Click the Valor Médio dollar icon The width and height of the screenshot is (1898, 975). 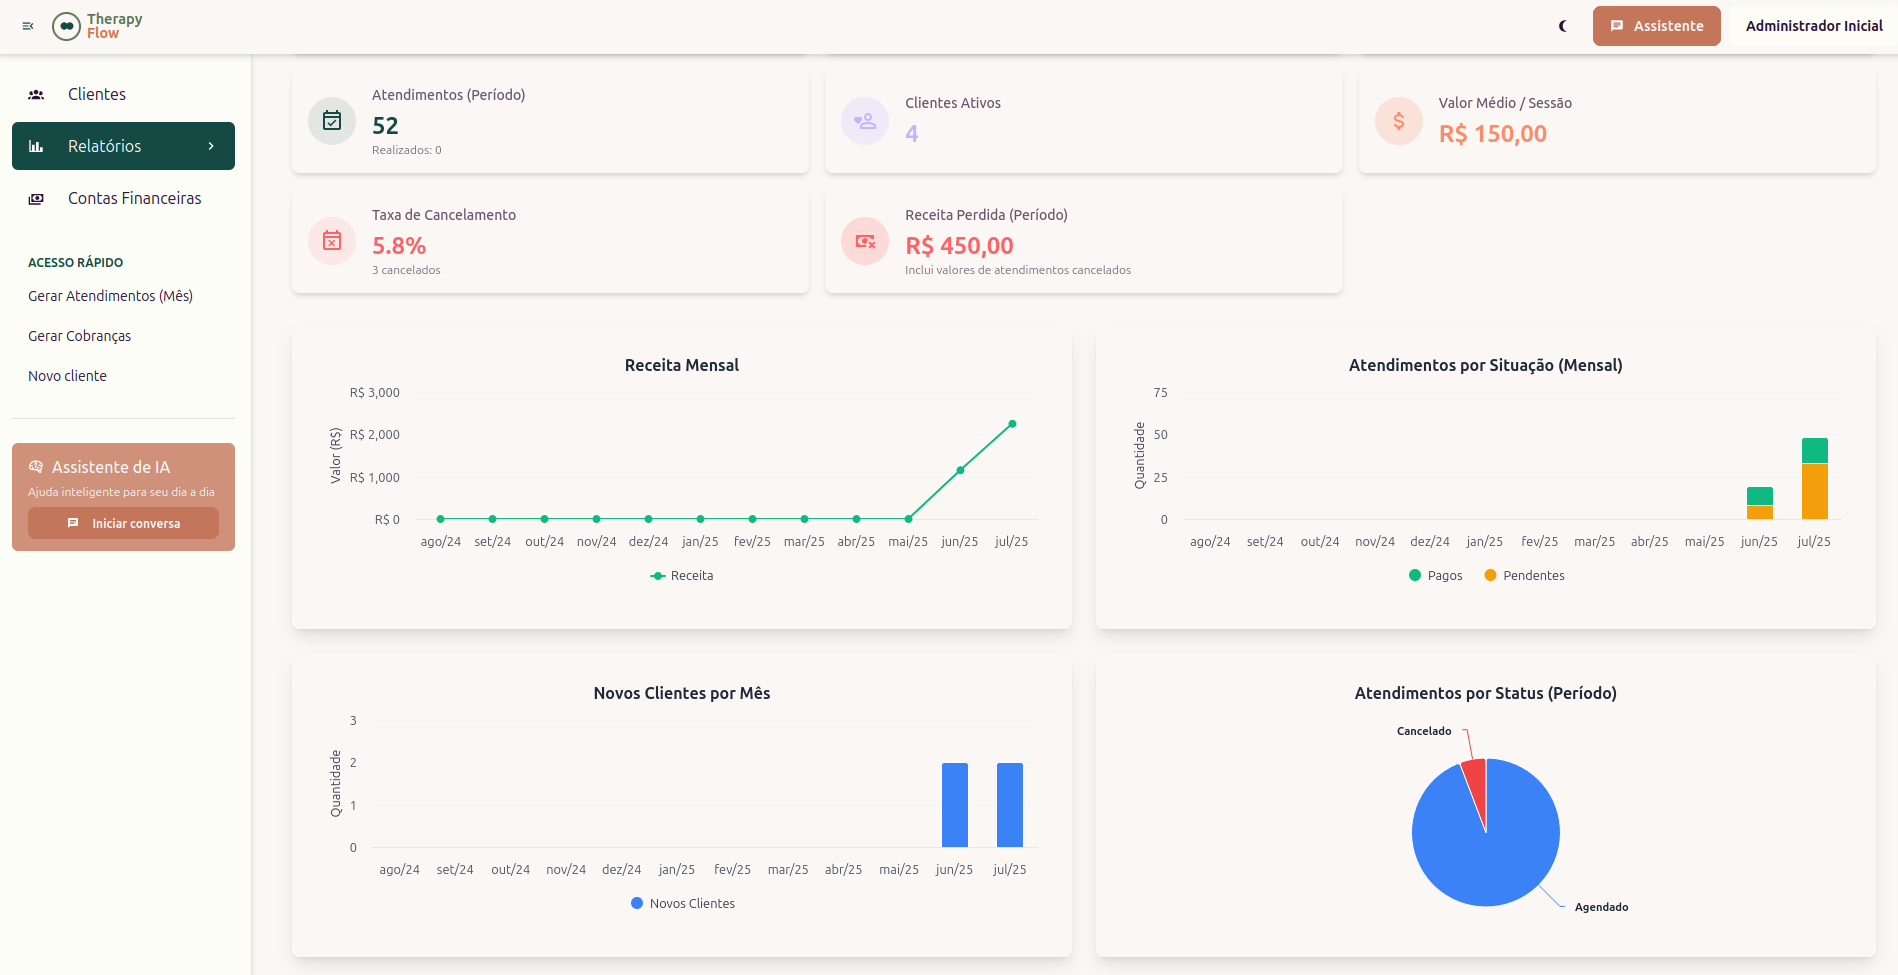1398,121
